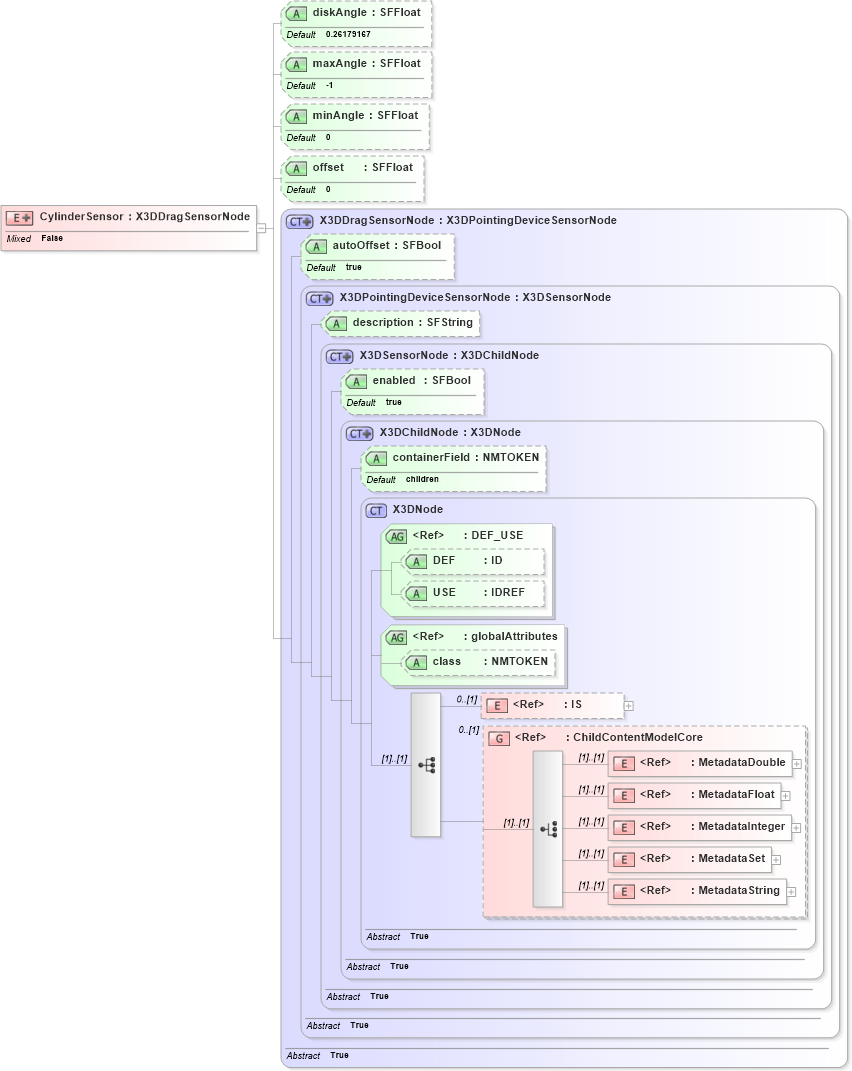Click the AG icon of globalAttributes group
Viewport: 852px width, 1071px height.
396,638
